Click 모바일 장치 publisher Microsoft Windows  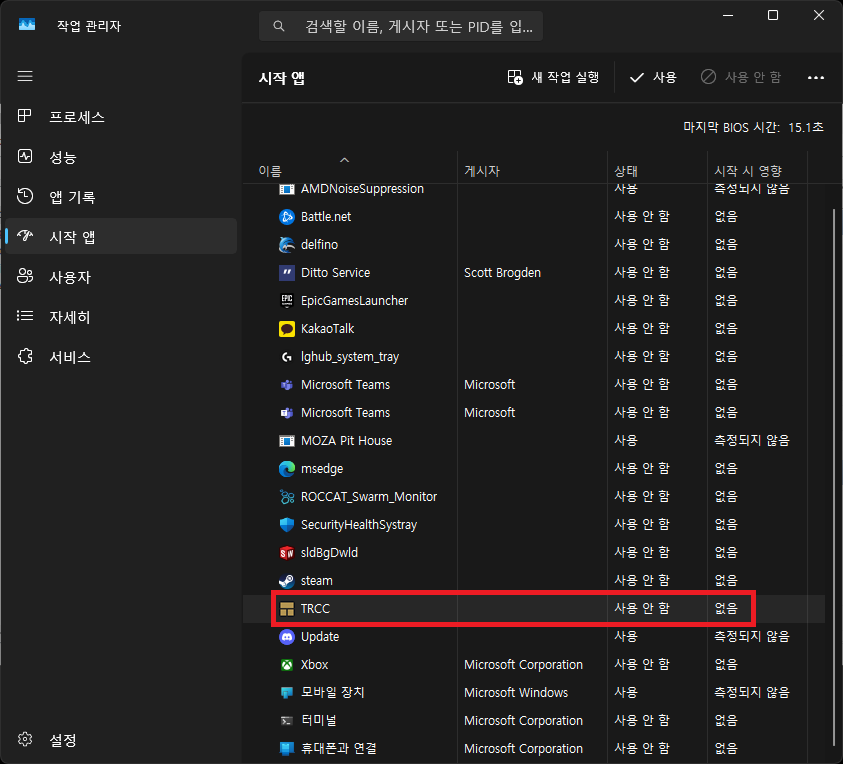coord(516,692)
